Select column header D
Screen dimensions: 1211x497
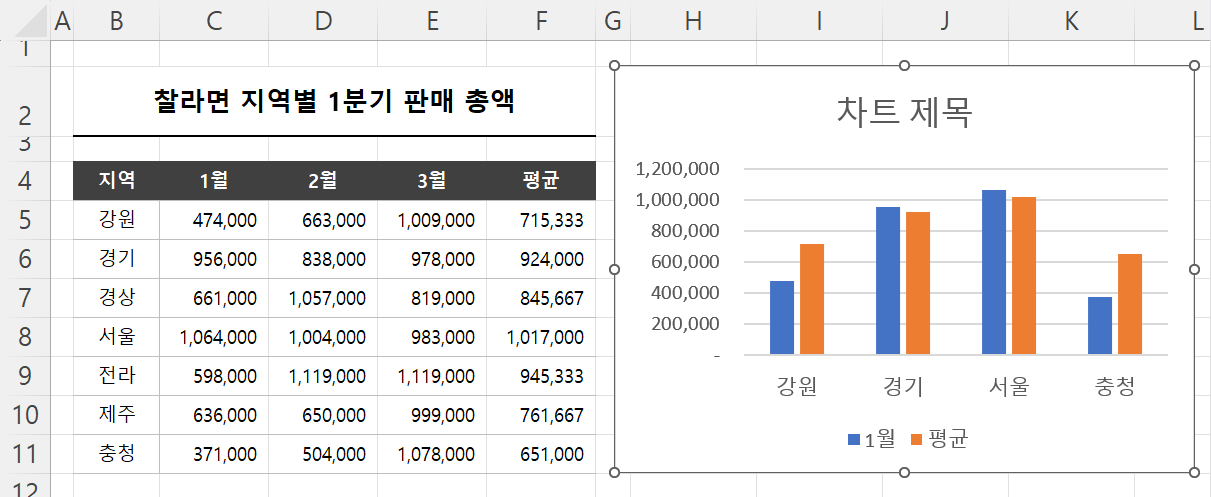click(x=323, y=20)
